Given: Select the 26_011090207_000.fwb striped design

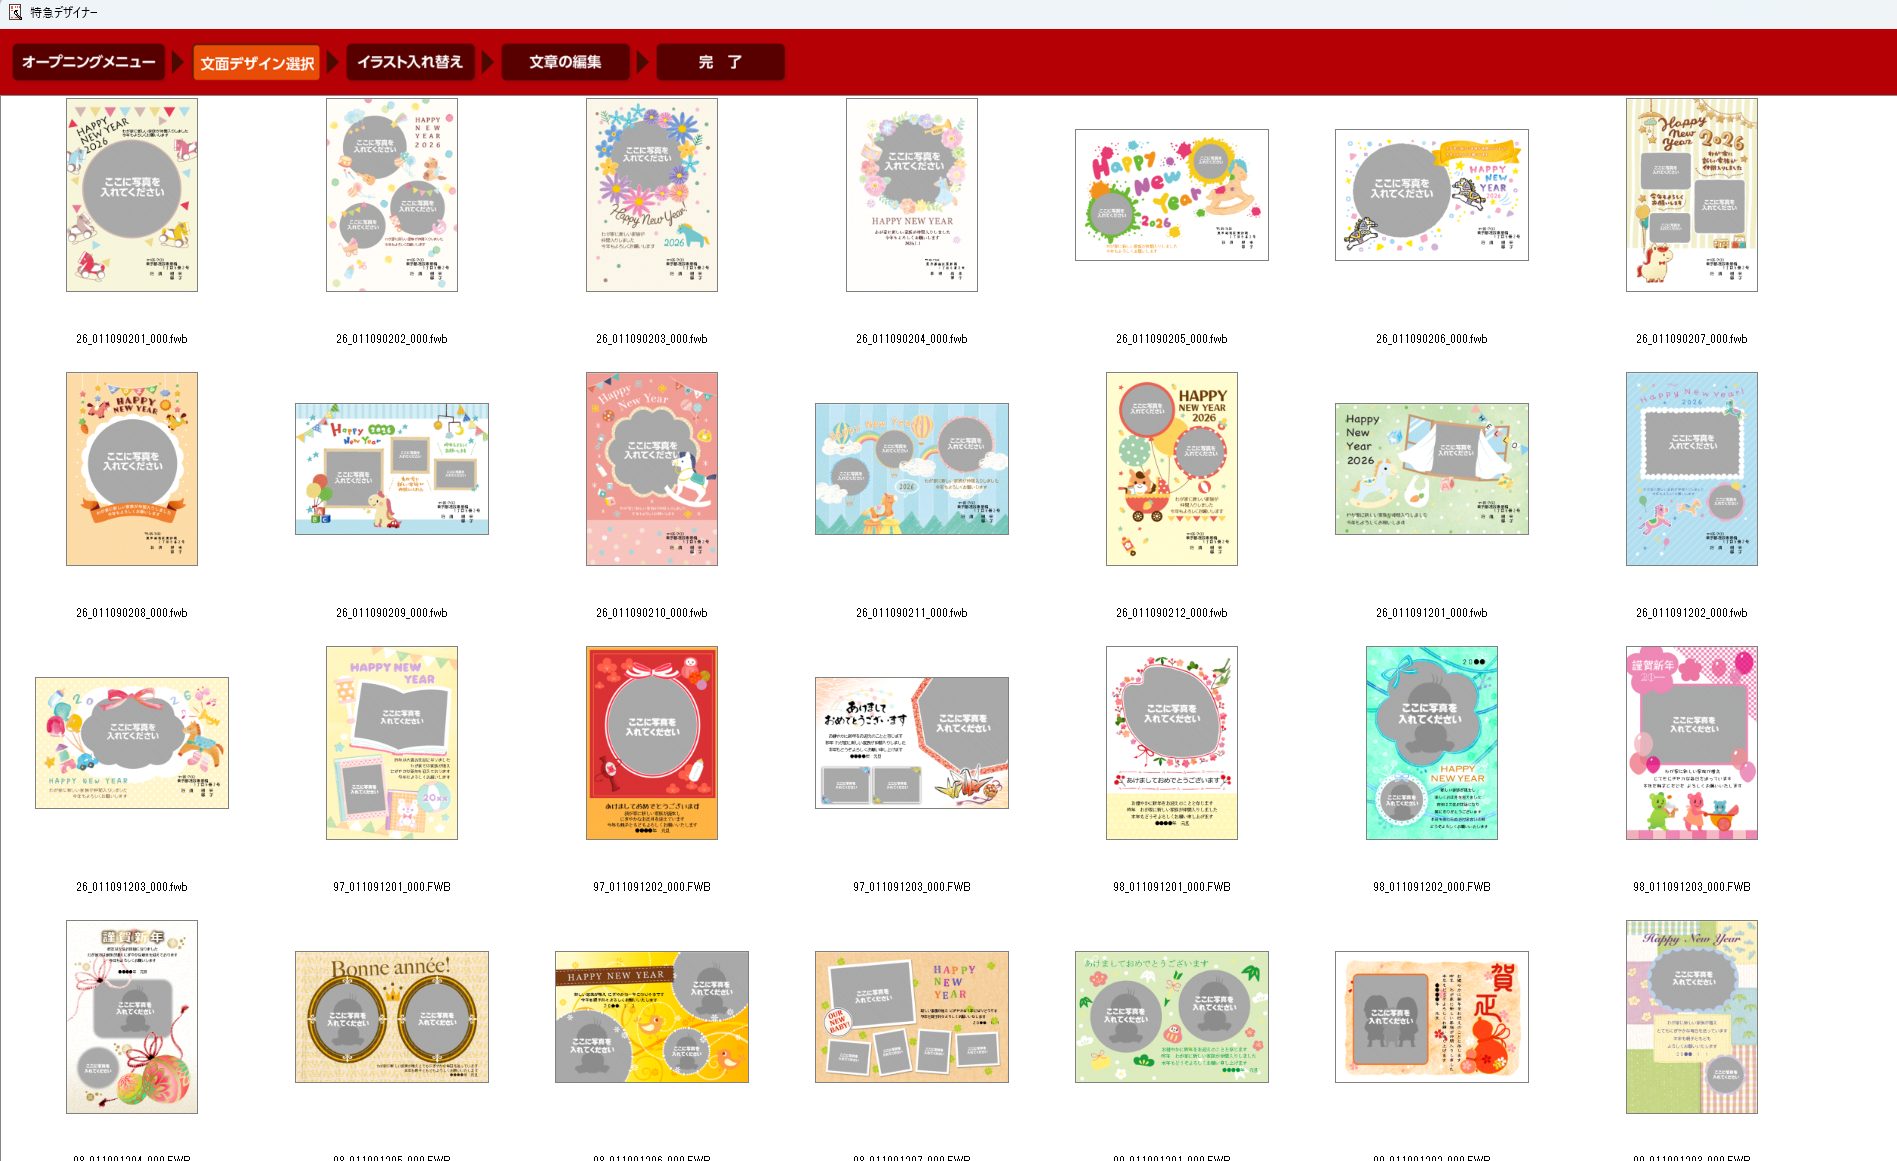Looking at the screenshot, I should click(x=1691, y=195).
